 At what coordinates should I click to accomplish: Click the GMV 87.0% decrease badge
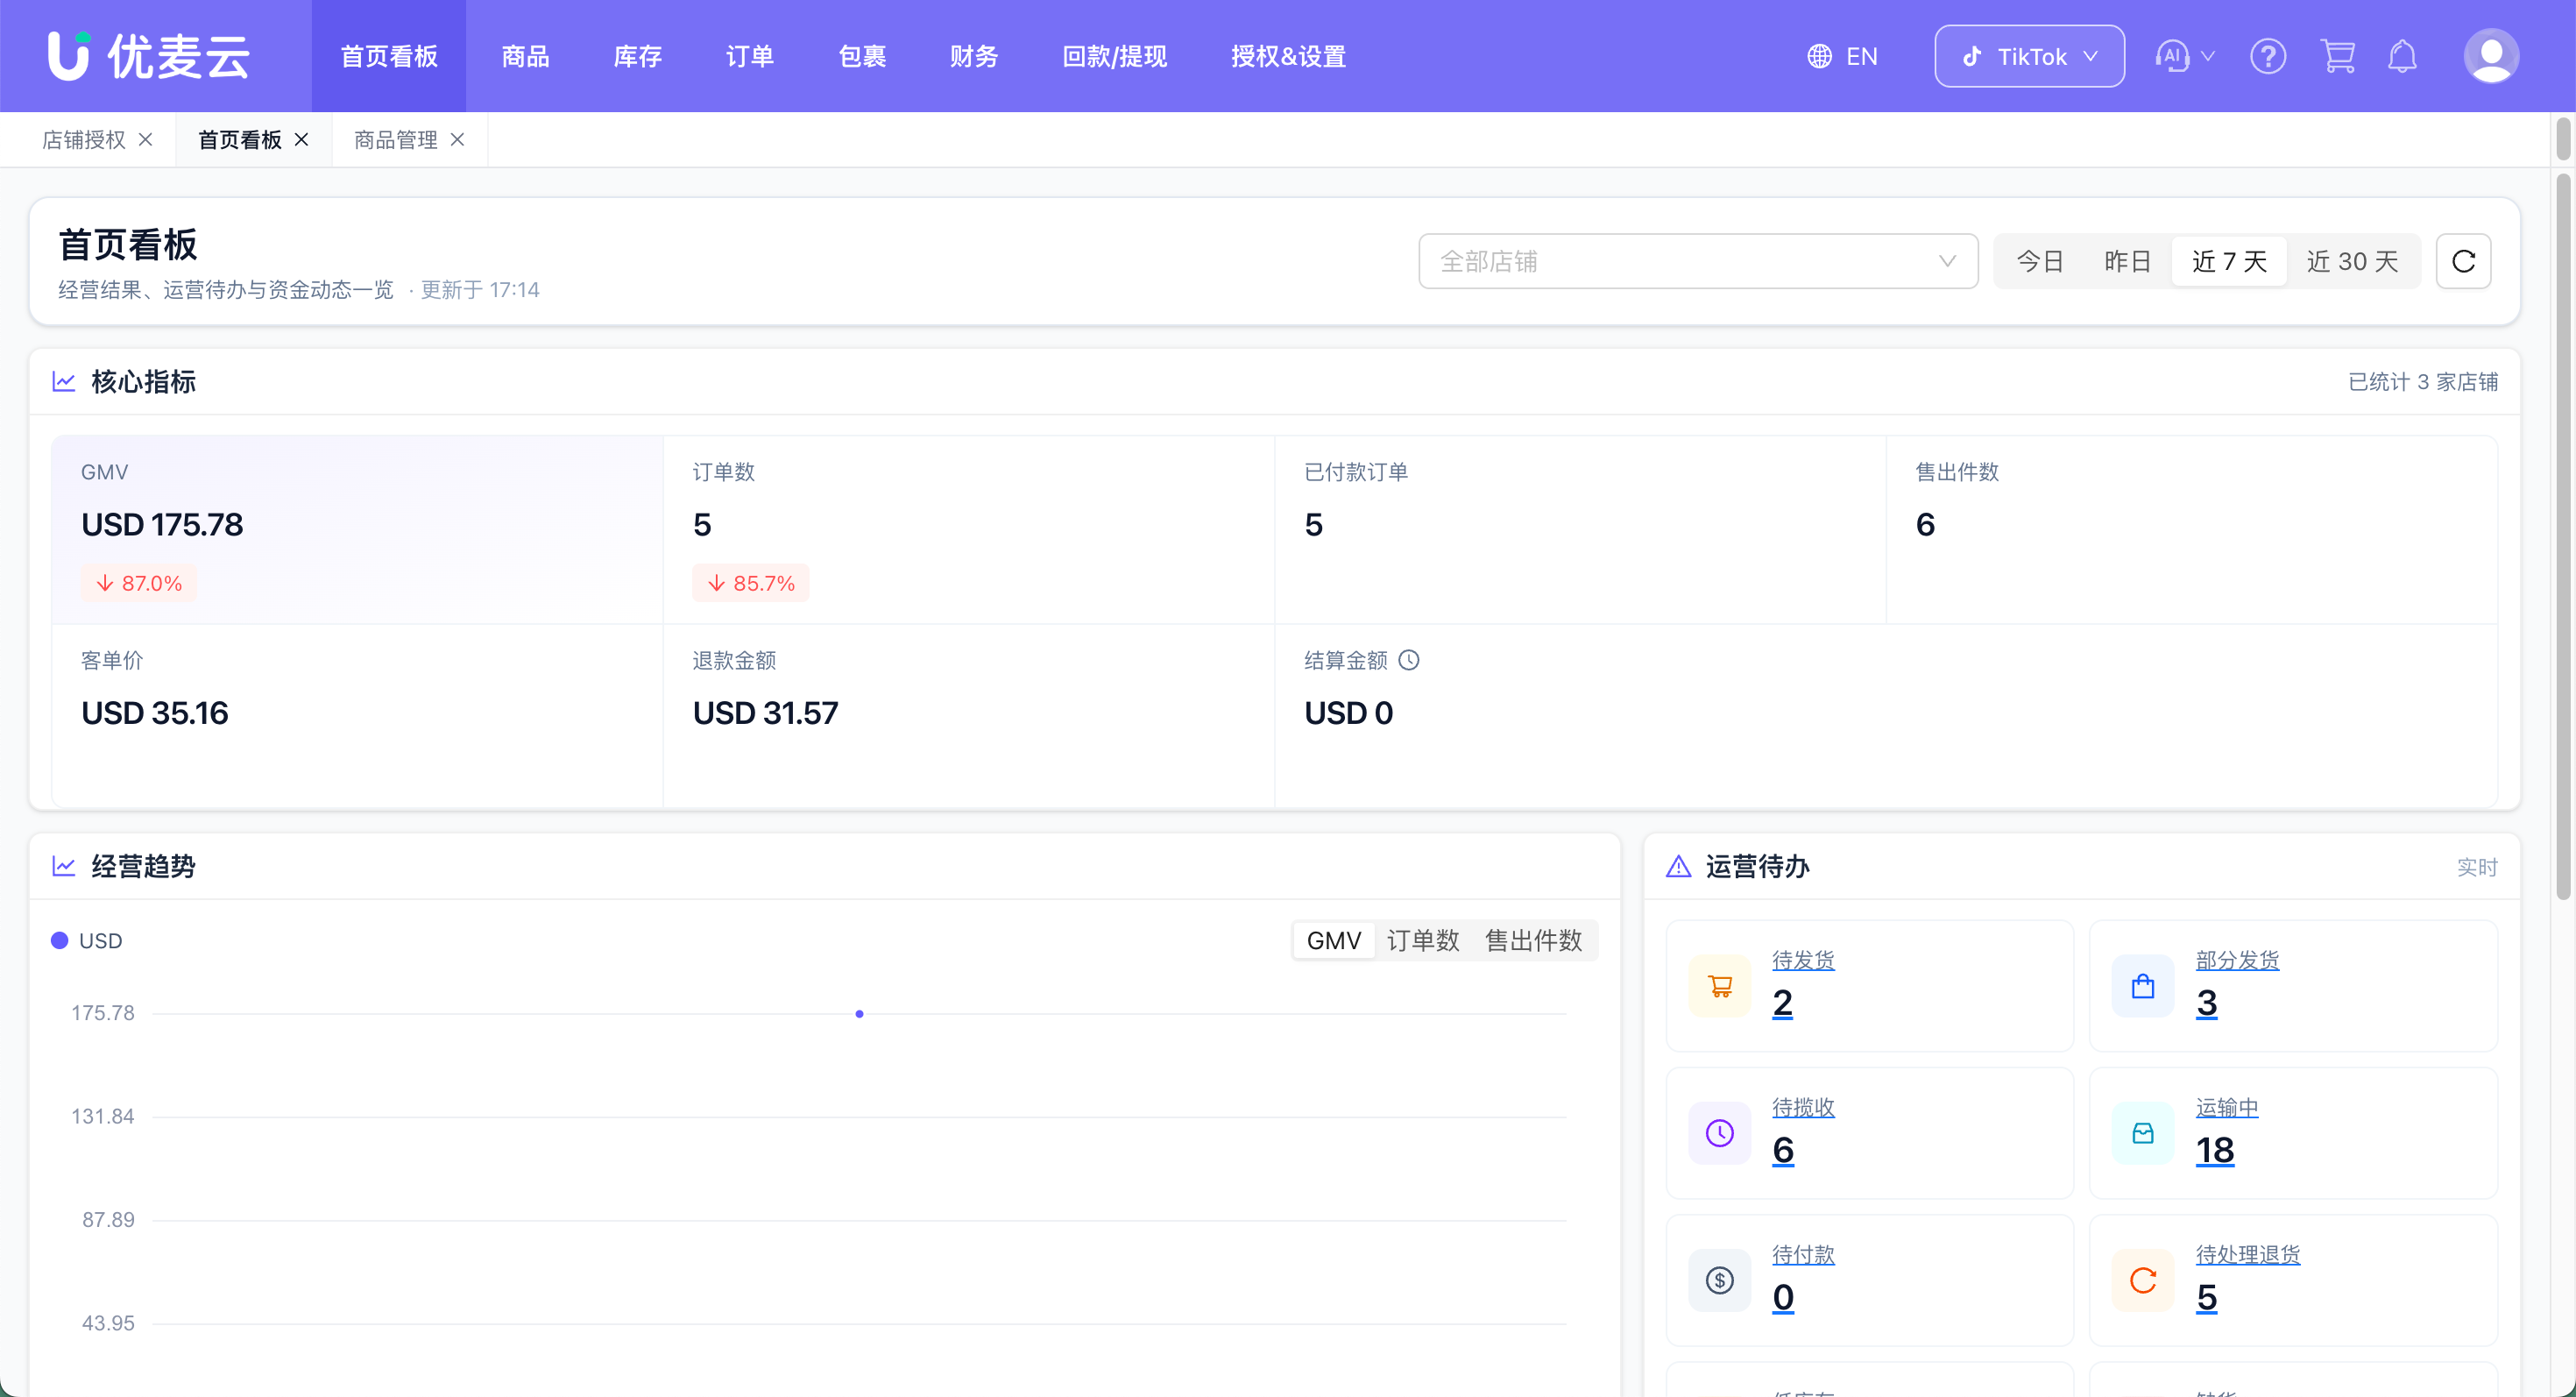pyautogui.click(x=139, y=583)
